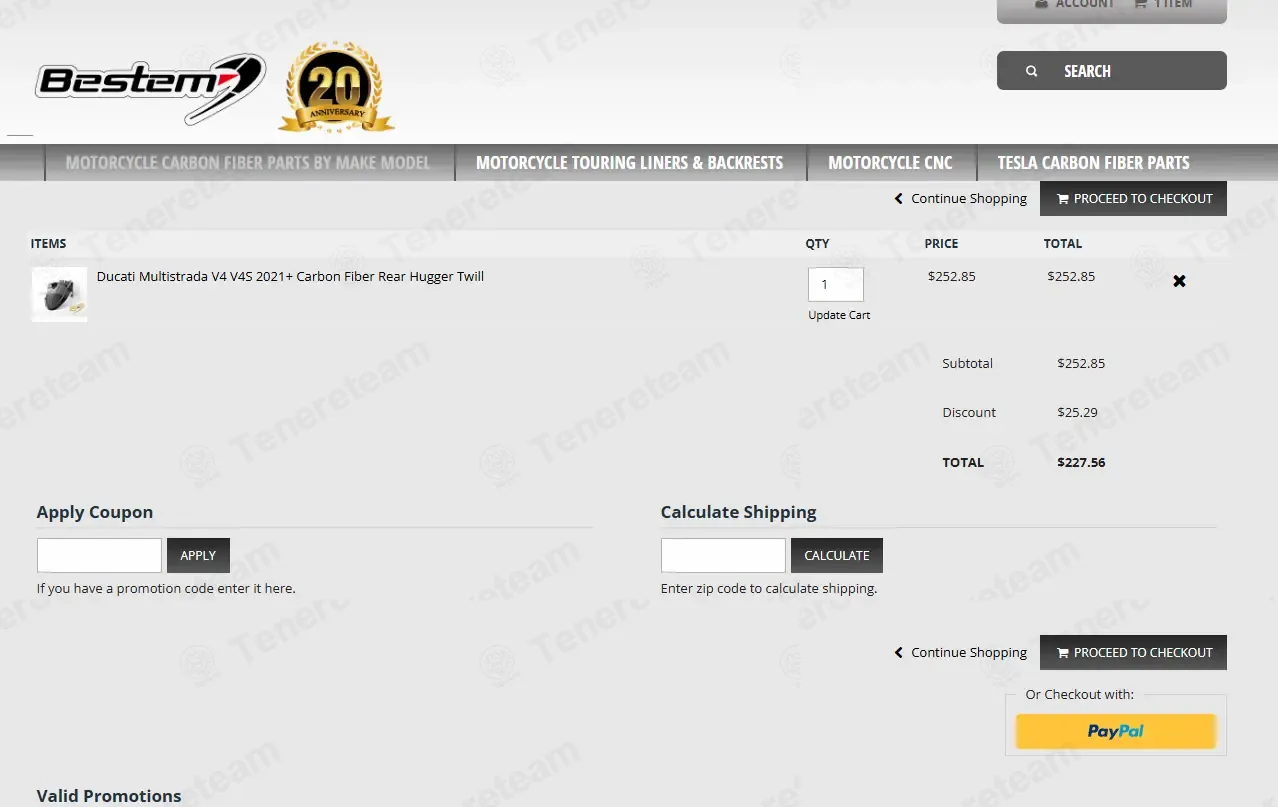Click the zip code input field
Screen dimensions: 1278x807
(x=723, y=555)
